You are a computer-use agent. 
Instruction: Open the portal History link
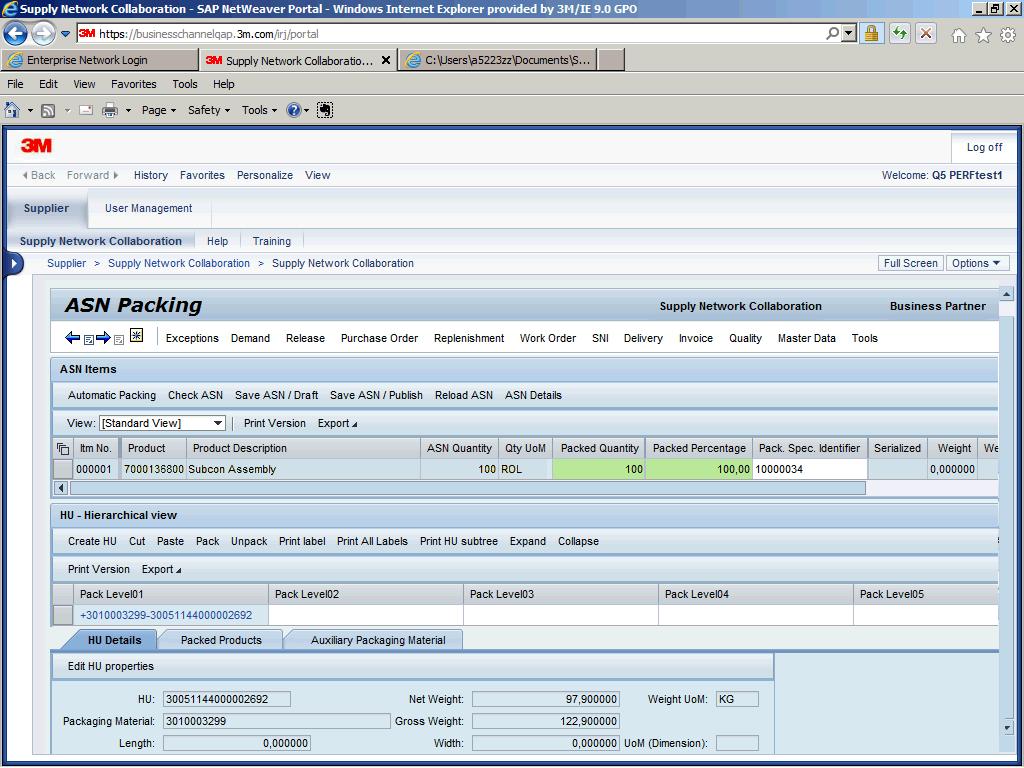pyautogui.click(x=151, y=175)
